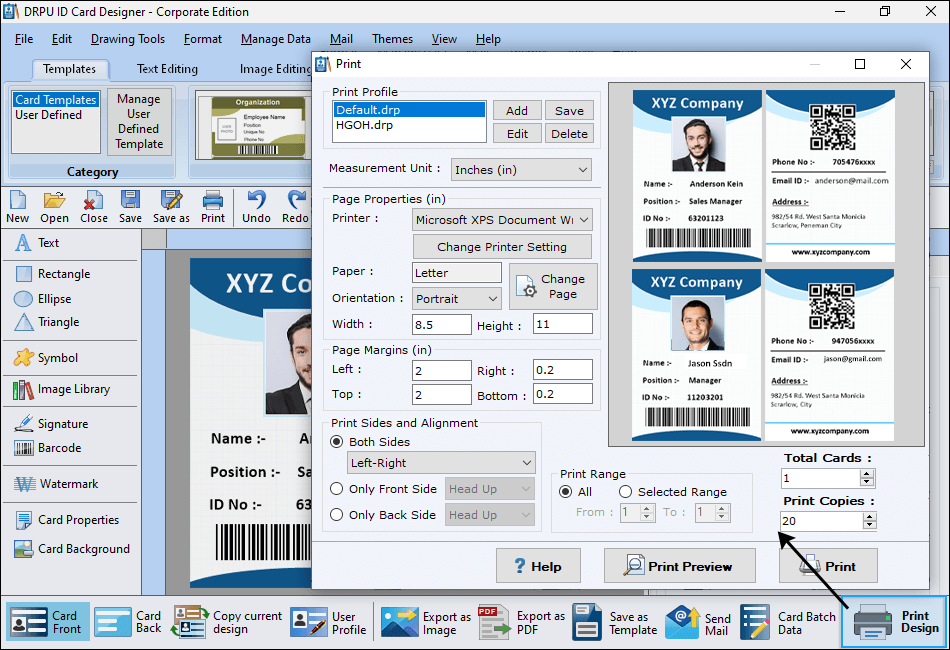
Task: Click Change Page button
Action: pos(553,287)
